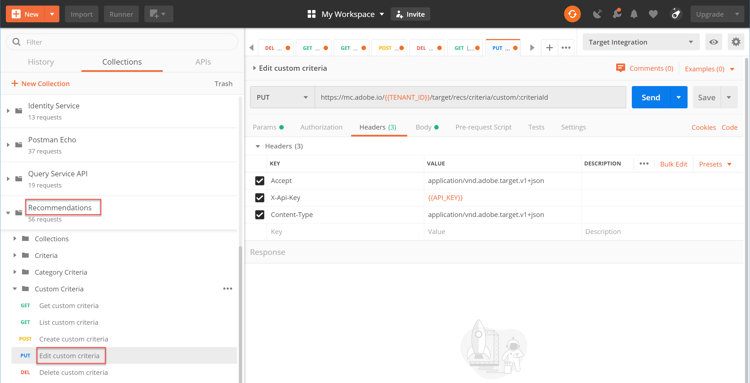Open the Presets dropdown
The height and width of the screenshot is (383, 750).
715,164
